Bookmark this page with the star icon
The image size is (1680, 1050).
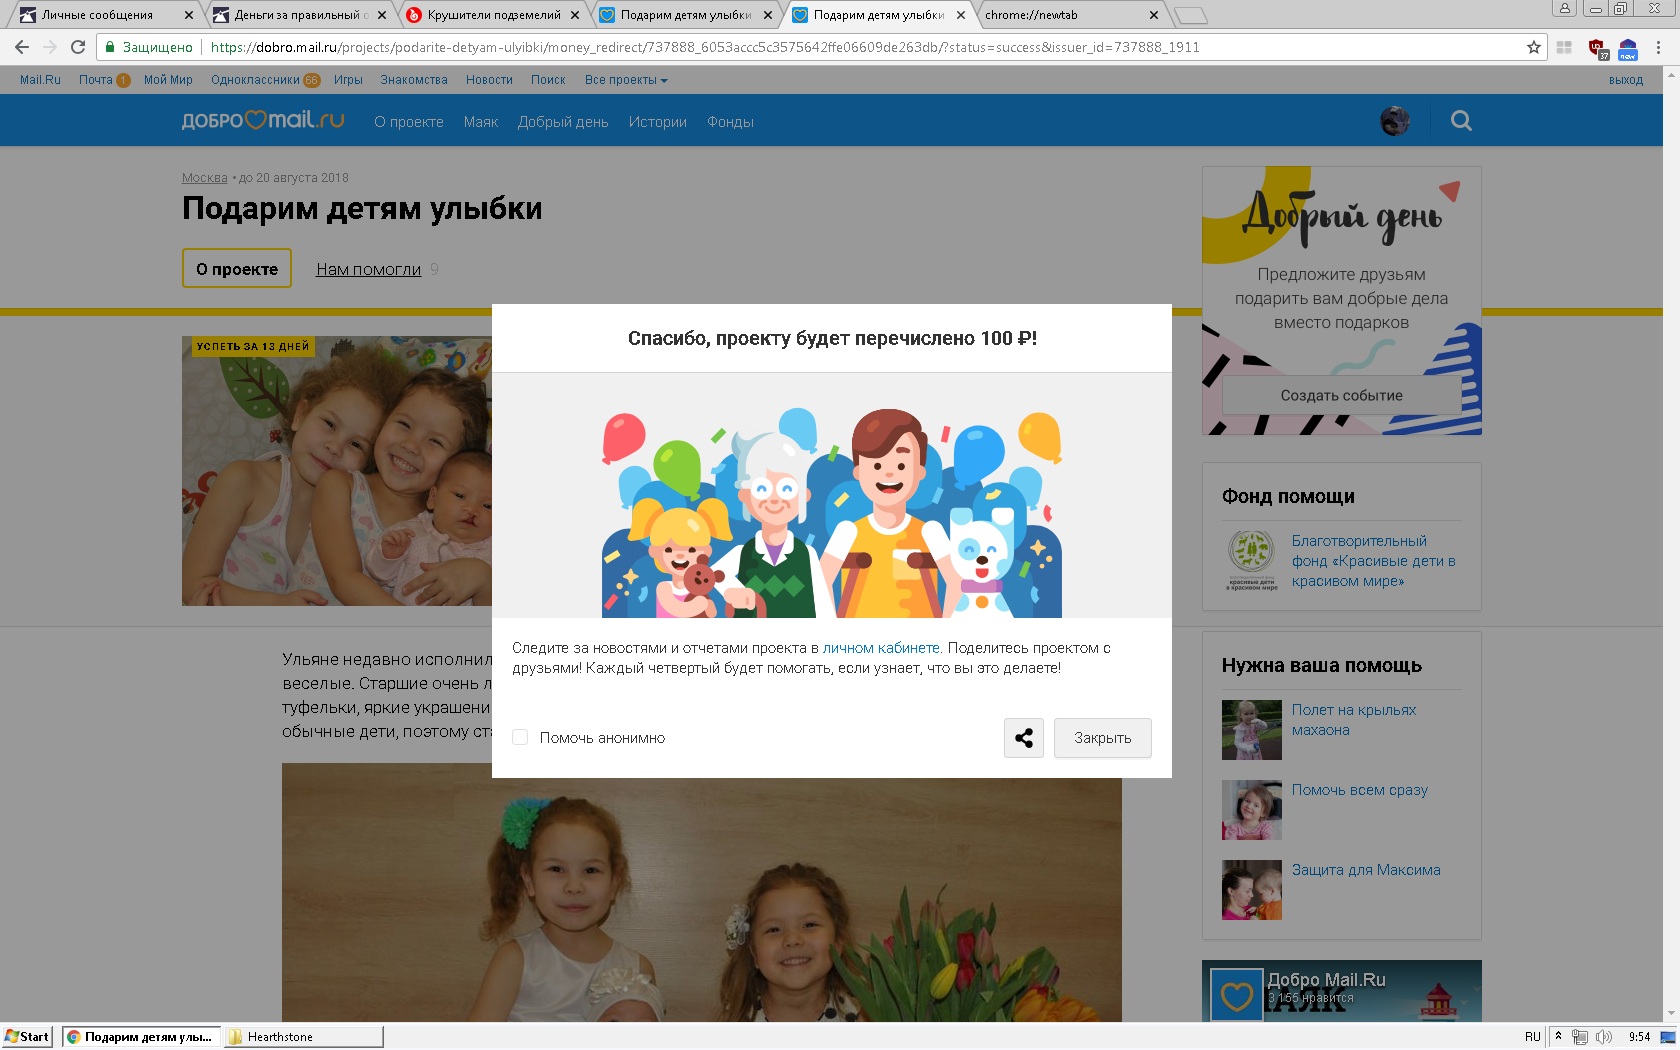click(x=1534, y=47)
